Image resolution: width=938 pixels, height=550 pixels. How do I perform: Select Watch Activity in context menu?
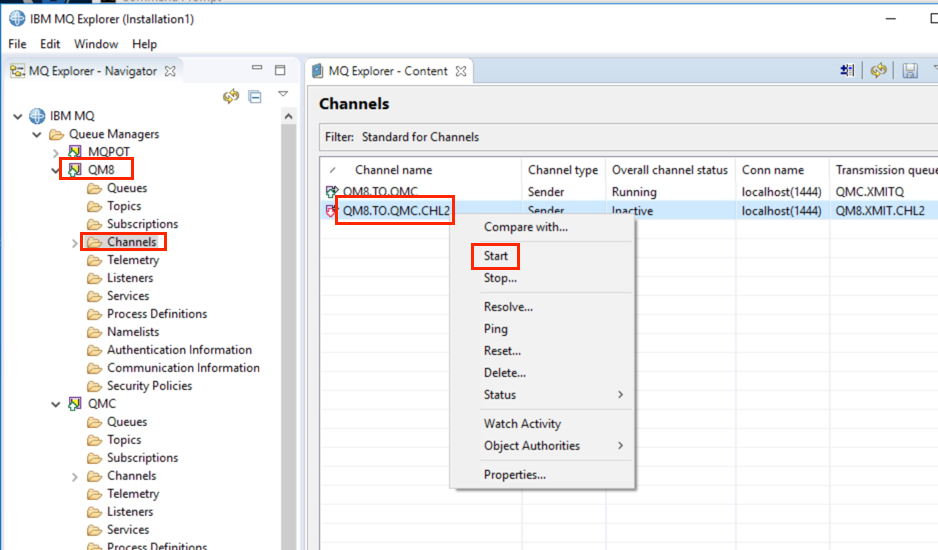pyautogui.click(x=522, y=424)
